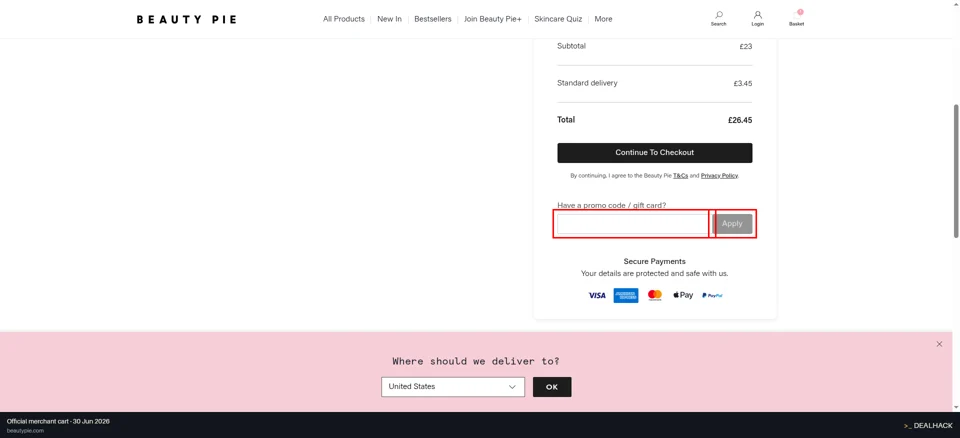Open the Skincare Quiz

tap(558, 19)
